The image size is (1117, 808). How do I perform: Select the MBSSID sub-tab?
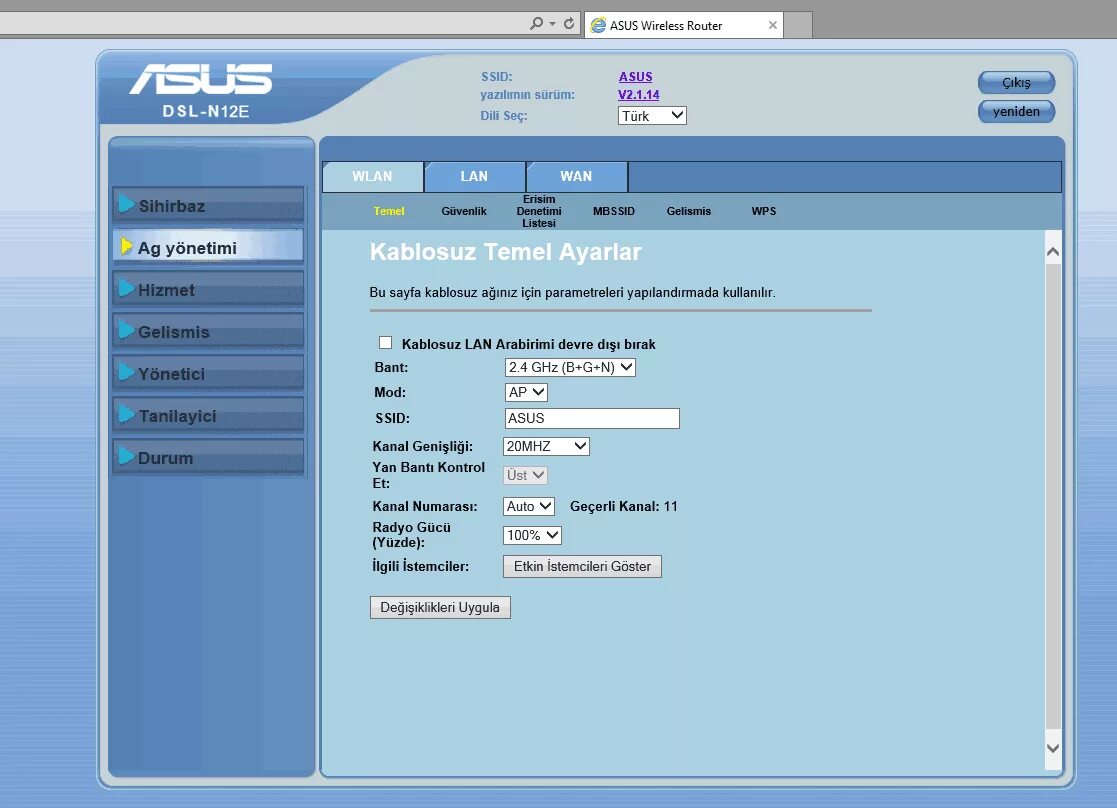pos(613,211)
